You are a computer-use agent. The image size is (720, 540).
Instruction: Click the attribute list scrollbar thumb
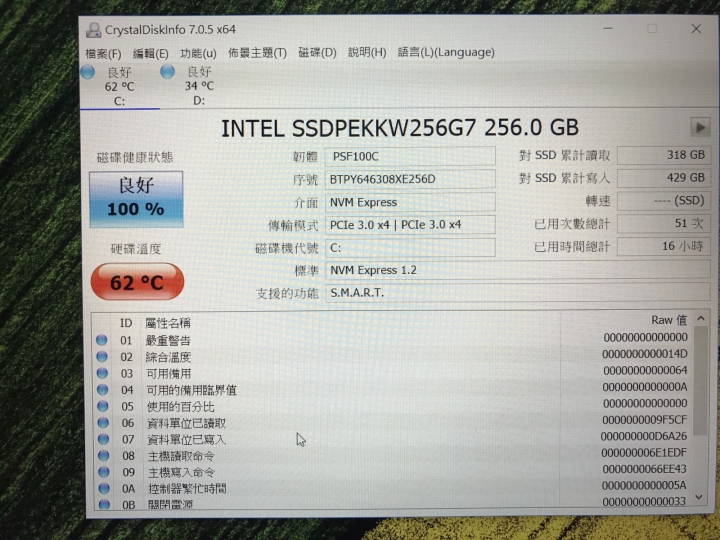pyautogui.click(x=700, y=381)
